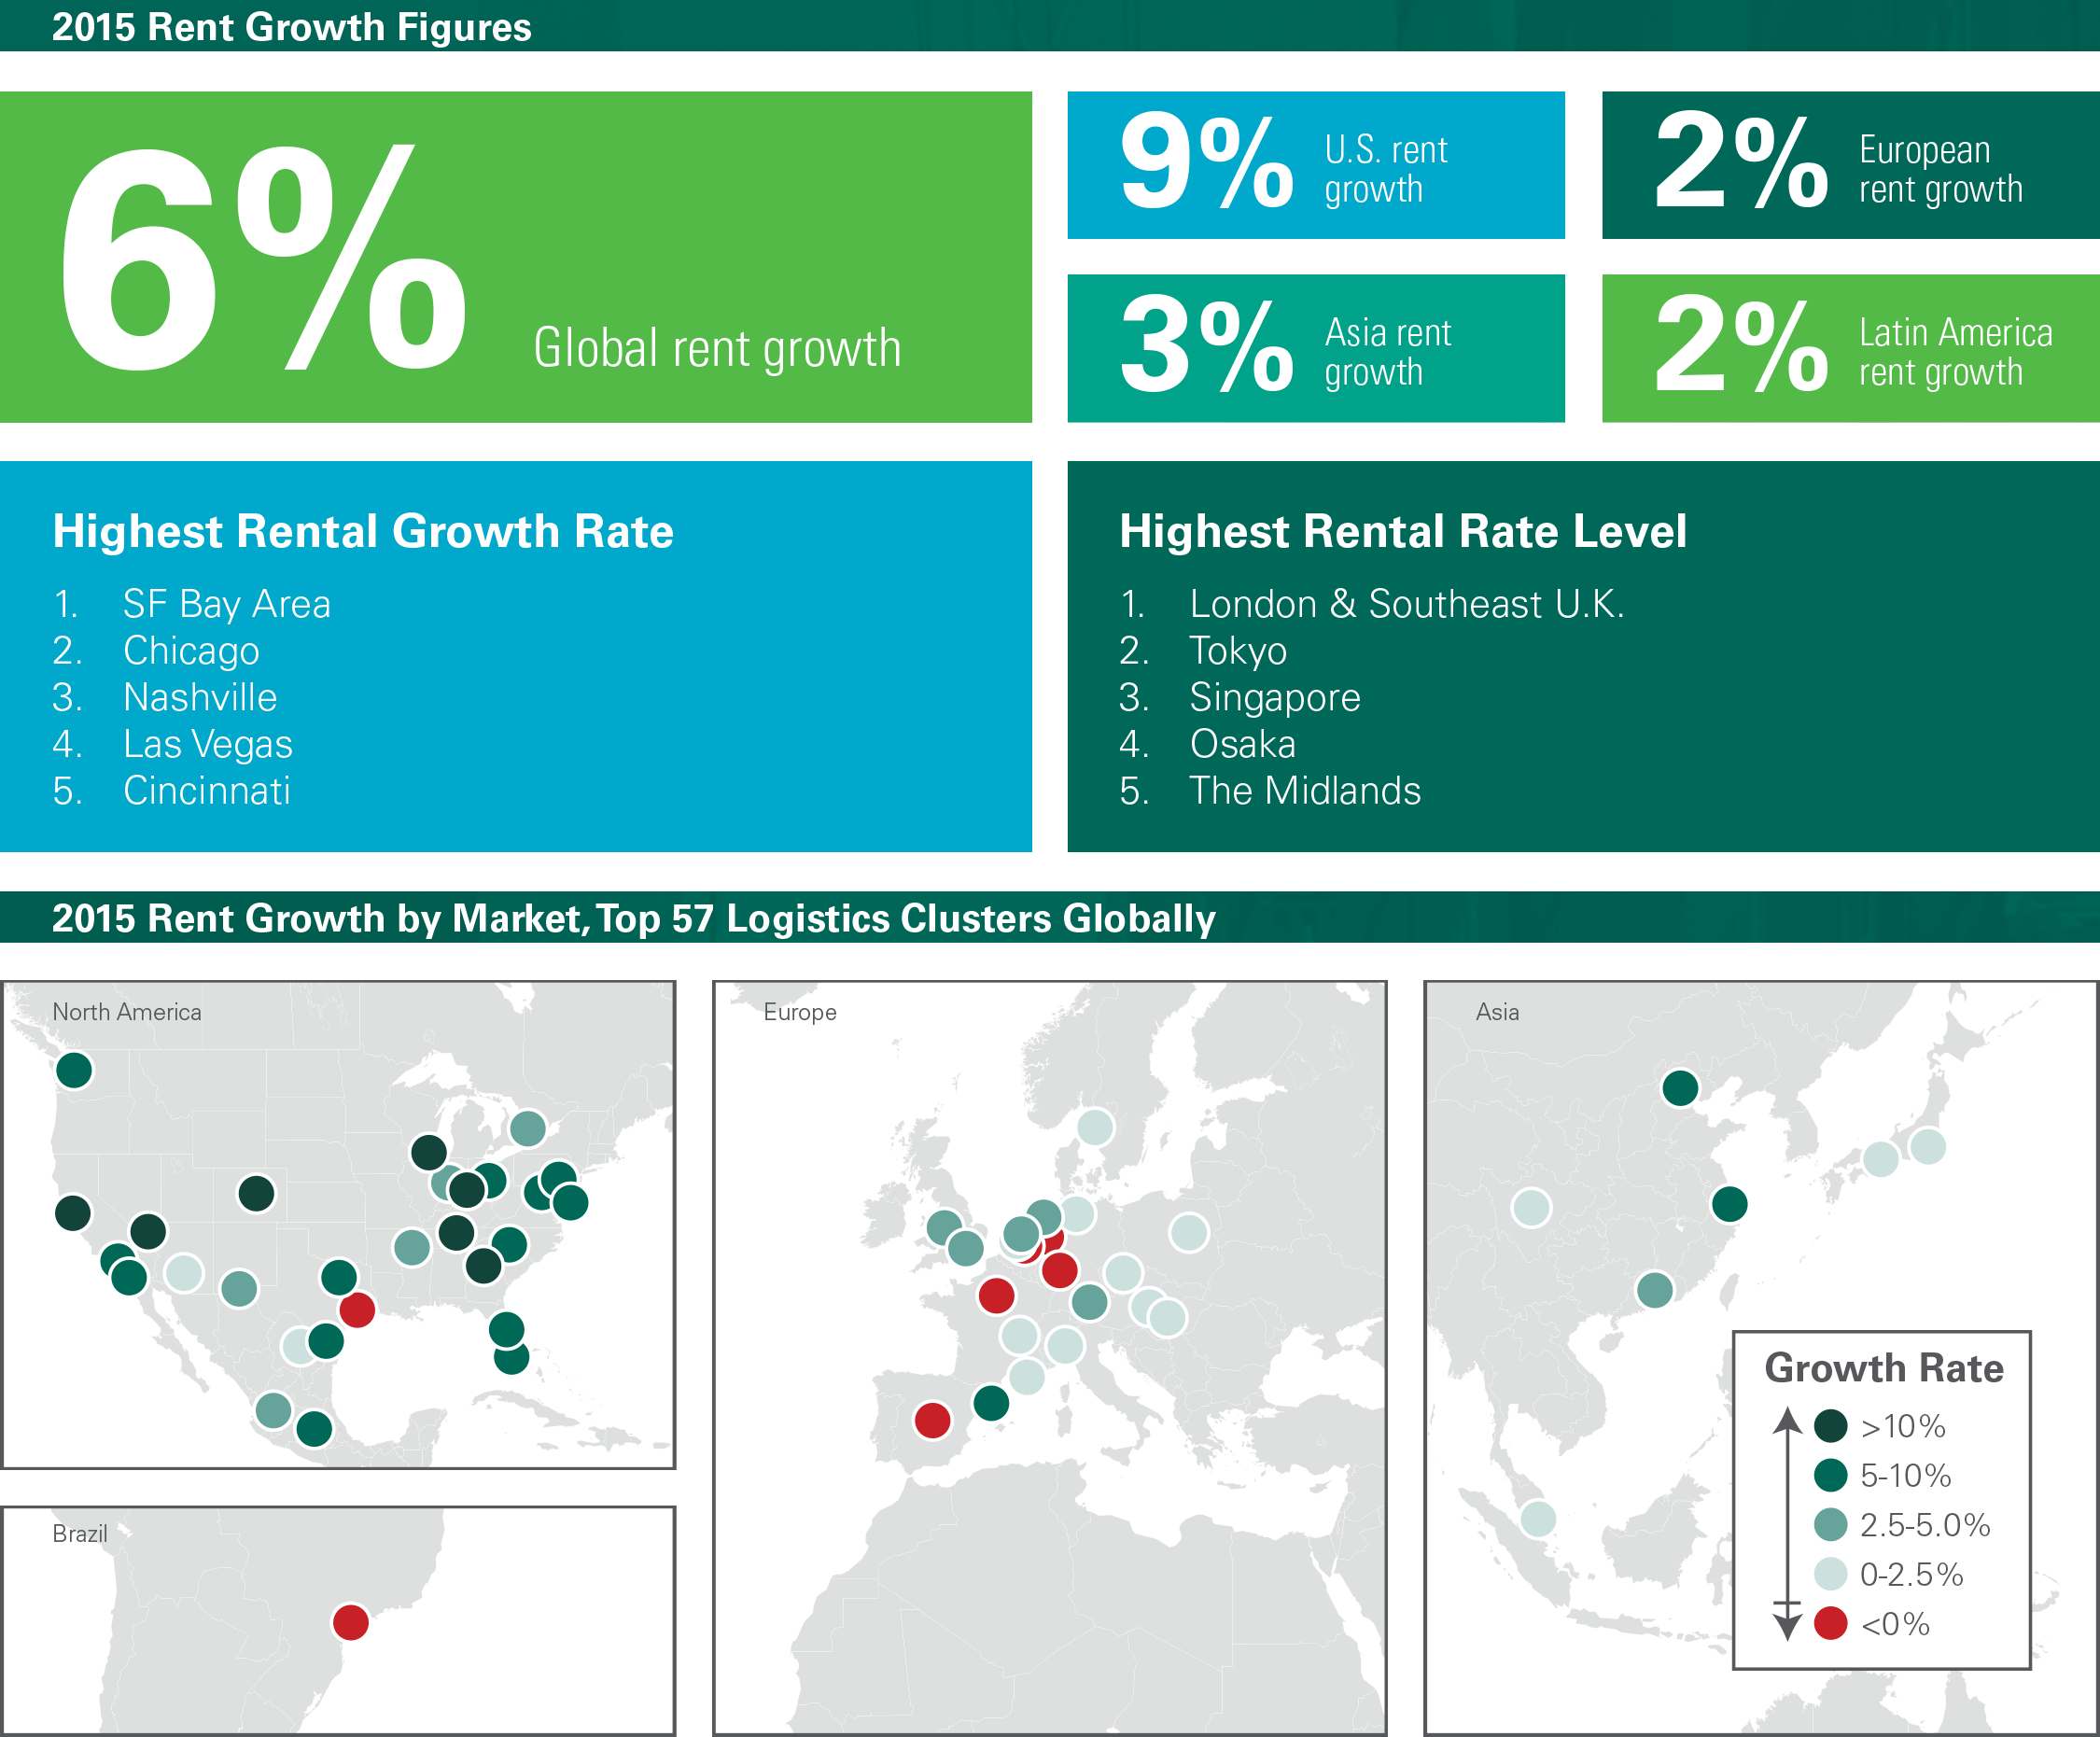The height and width of the screenshot is (1737, 2100).
Task: Select the dark green dot in northern China
Action: point(1679,1087)
